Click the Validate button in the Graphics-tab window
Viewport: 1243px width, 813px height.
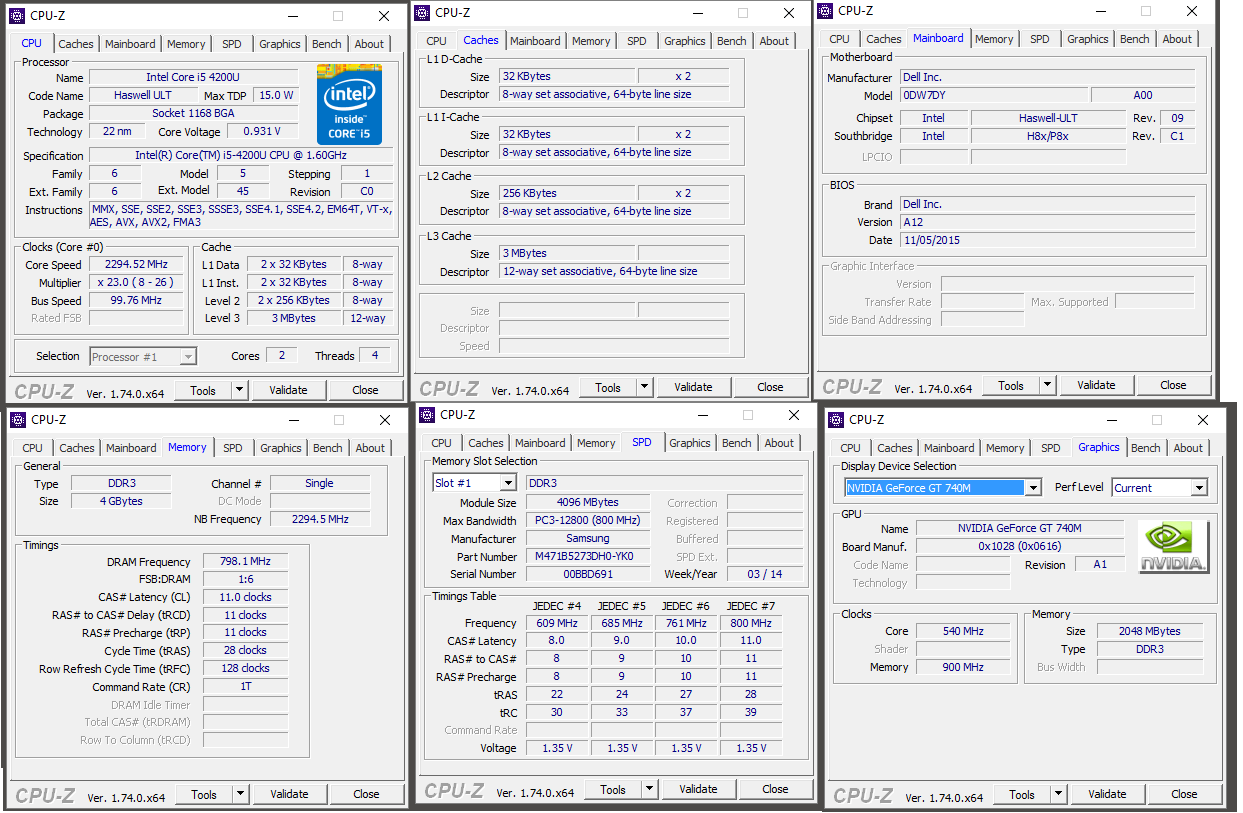point(1107,794)
